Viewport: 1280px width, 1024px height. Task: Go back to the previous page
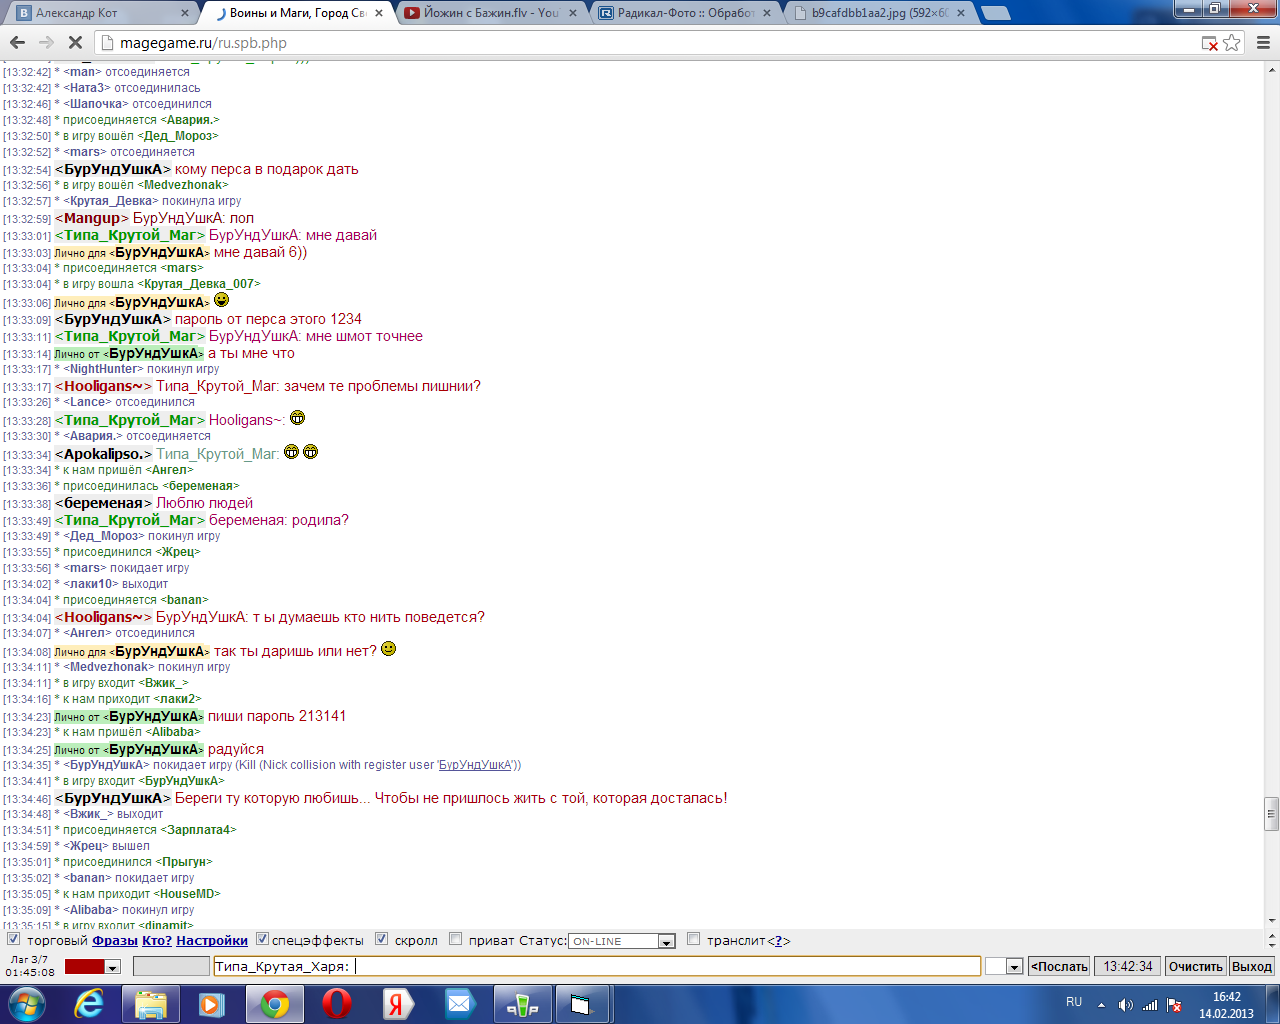17,43
